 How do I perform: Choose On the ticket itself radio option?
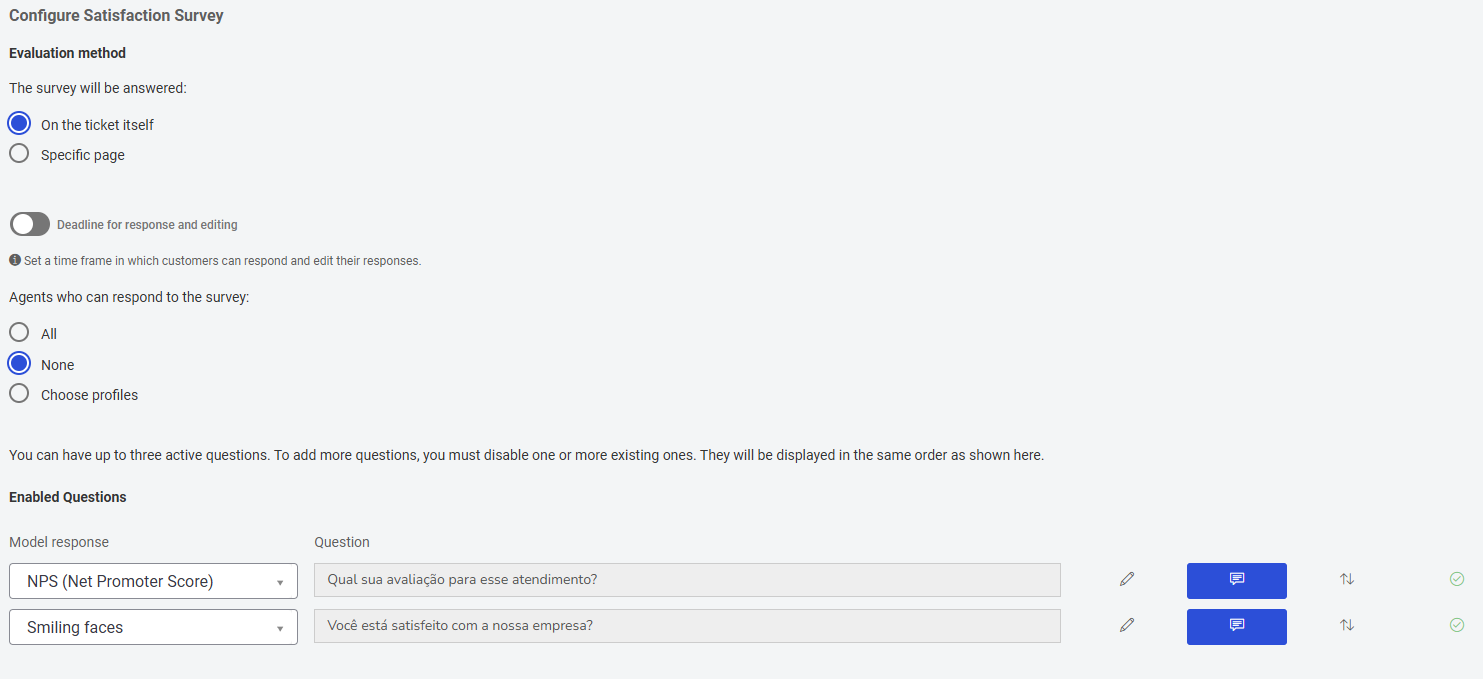[19, 124]
